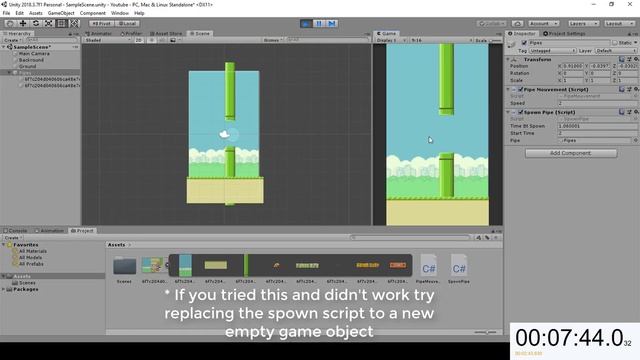640x360 pixels.
Task: Step forward one frame
Action: tap(332, 24)
